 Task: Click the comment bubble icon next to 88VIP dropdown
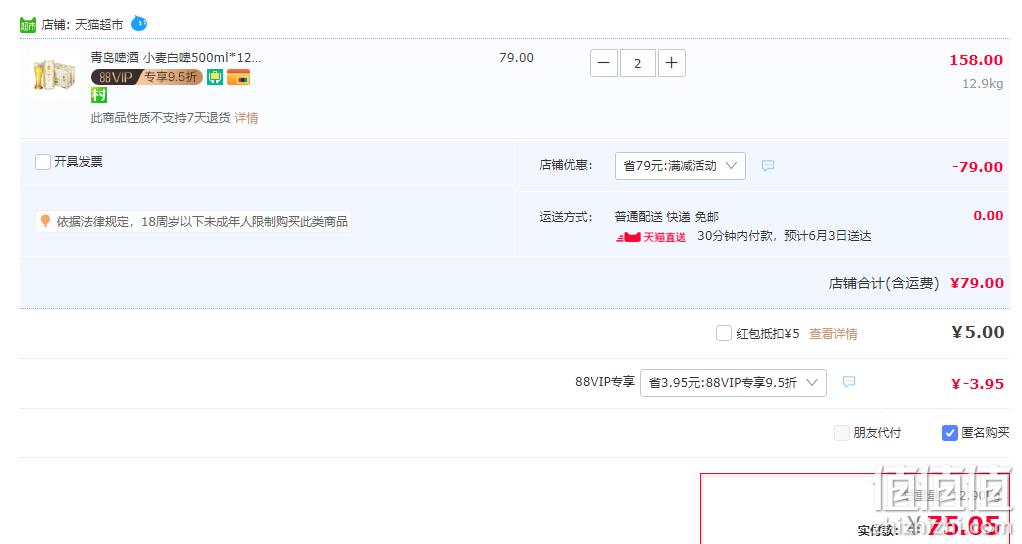849,382
